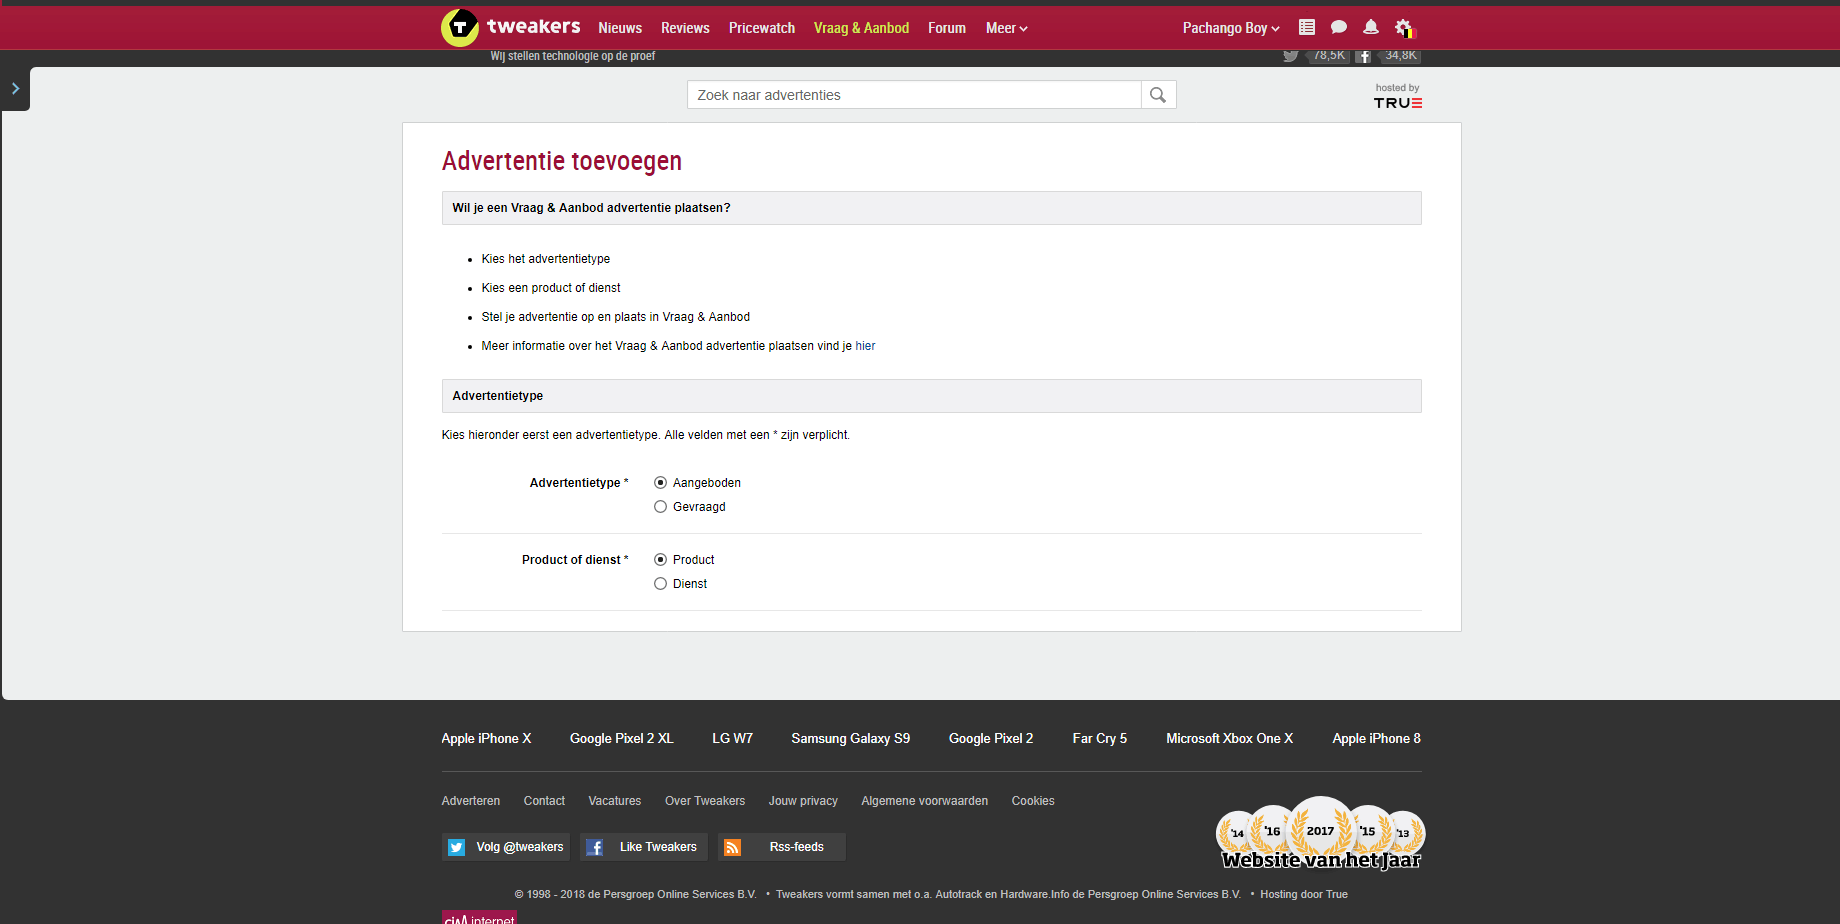Open the Apple iPhone 8 link
Image resolution: width=1840 pixels, height=924 pixels.
click(1377, 739)
